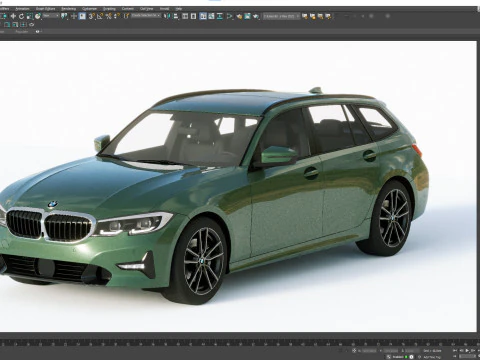Viewport: 480px width, 360px height.
Task: Click the Mirror tool icon
Action: point(167,16)
